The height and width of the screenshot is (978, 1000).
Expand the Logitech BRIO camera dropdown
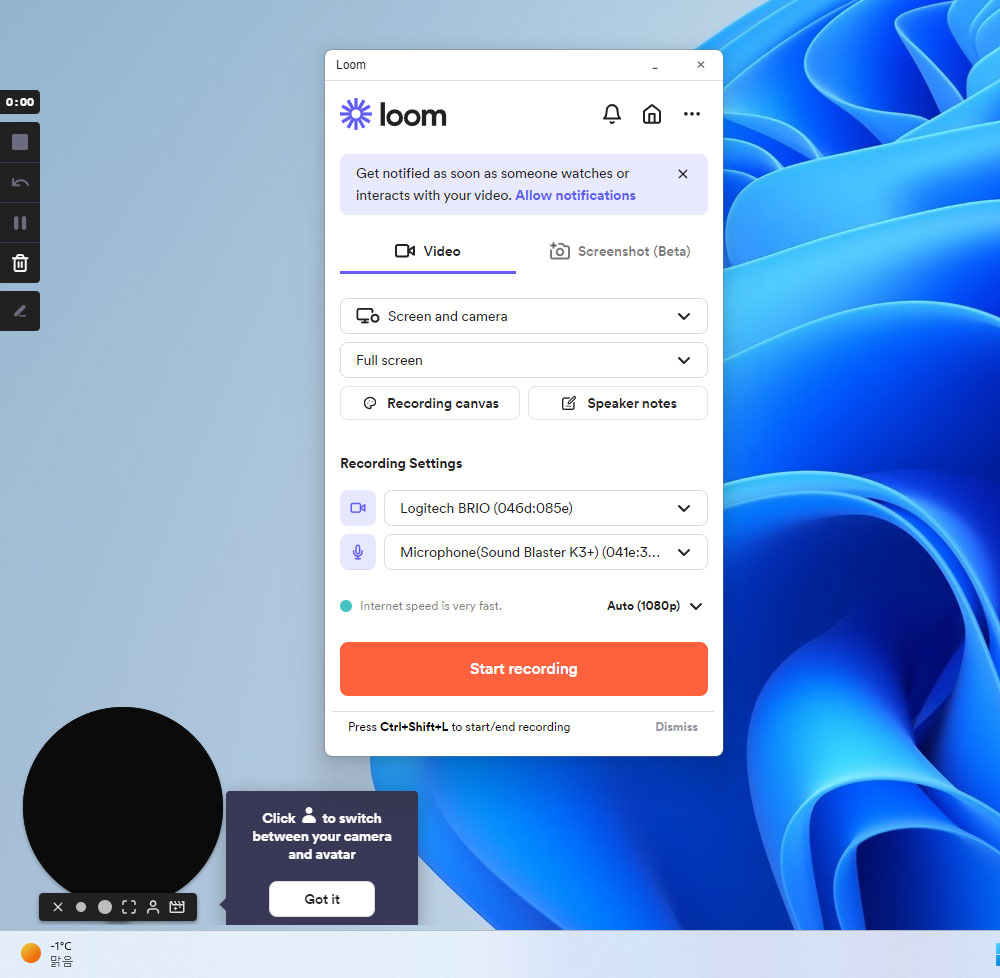pyautogui.click(x=546, y=508)
